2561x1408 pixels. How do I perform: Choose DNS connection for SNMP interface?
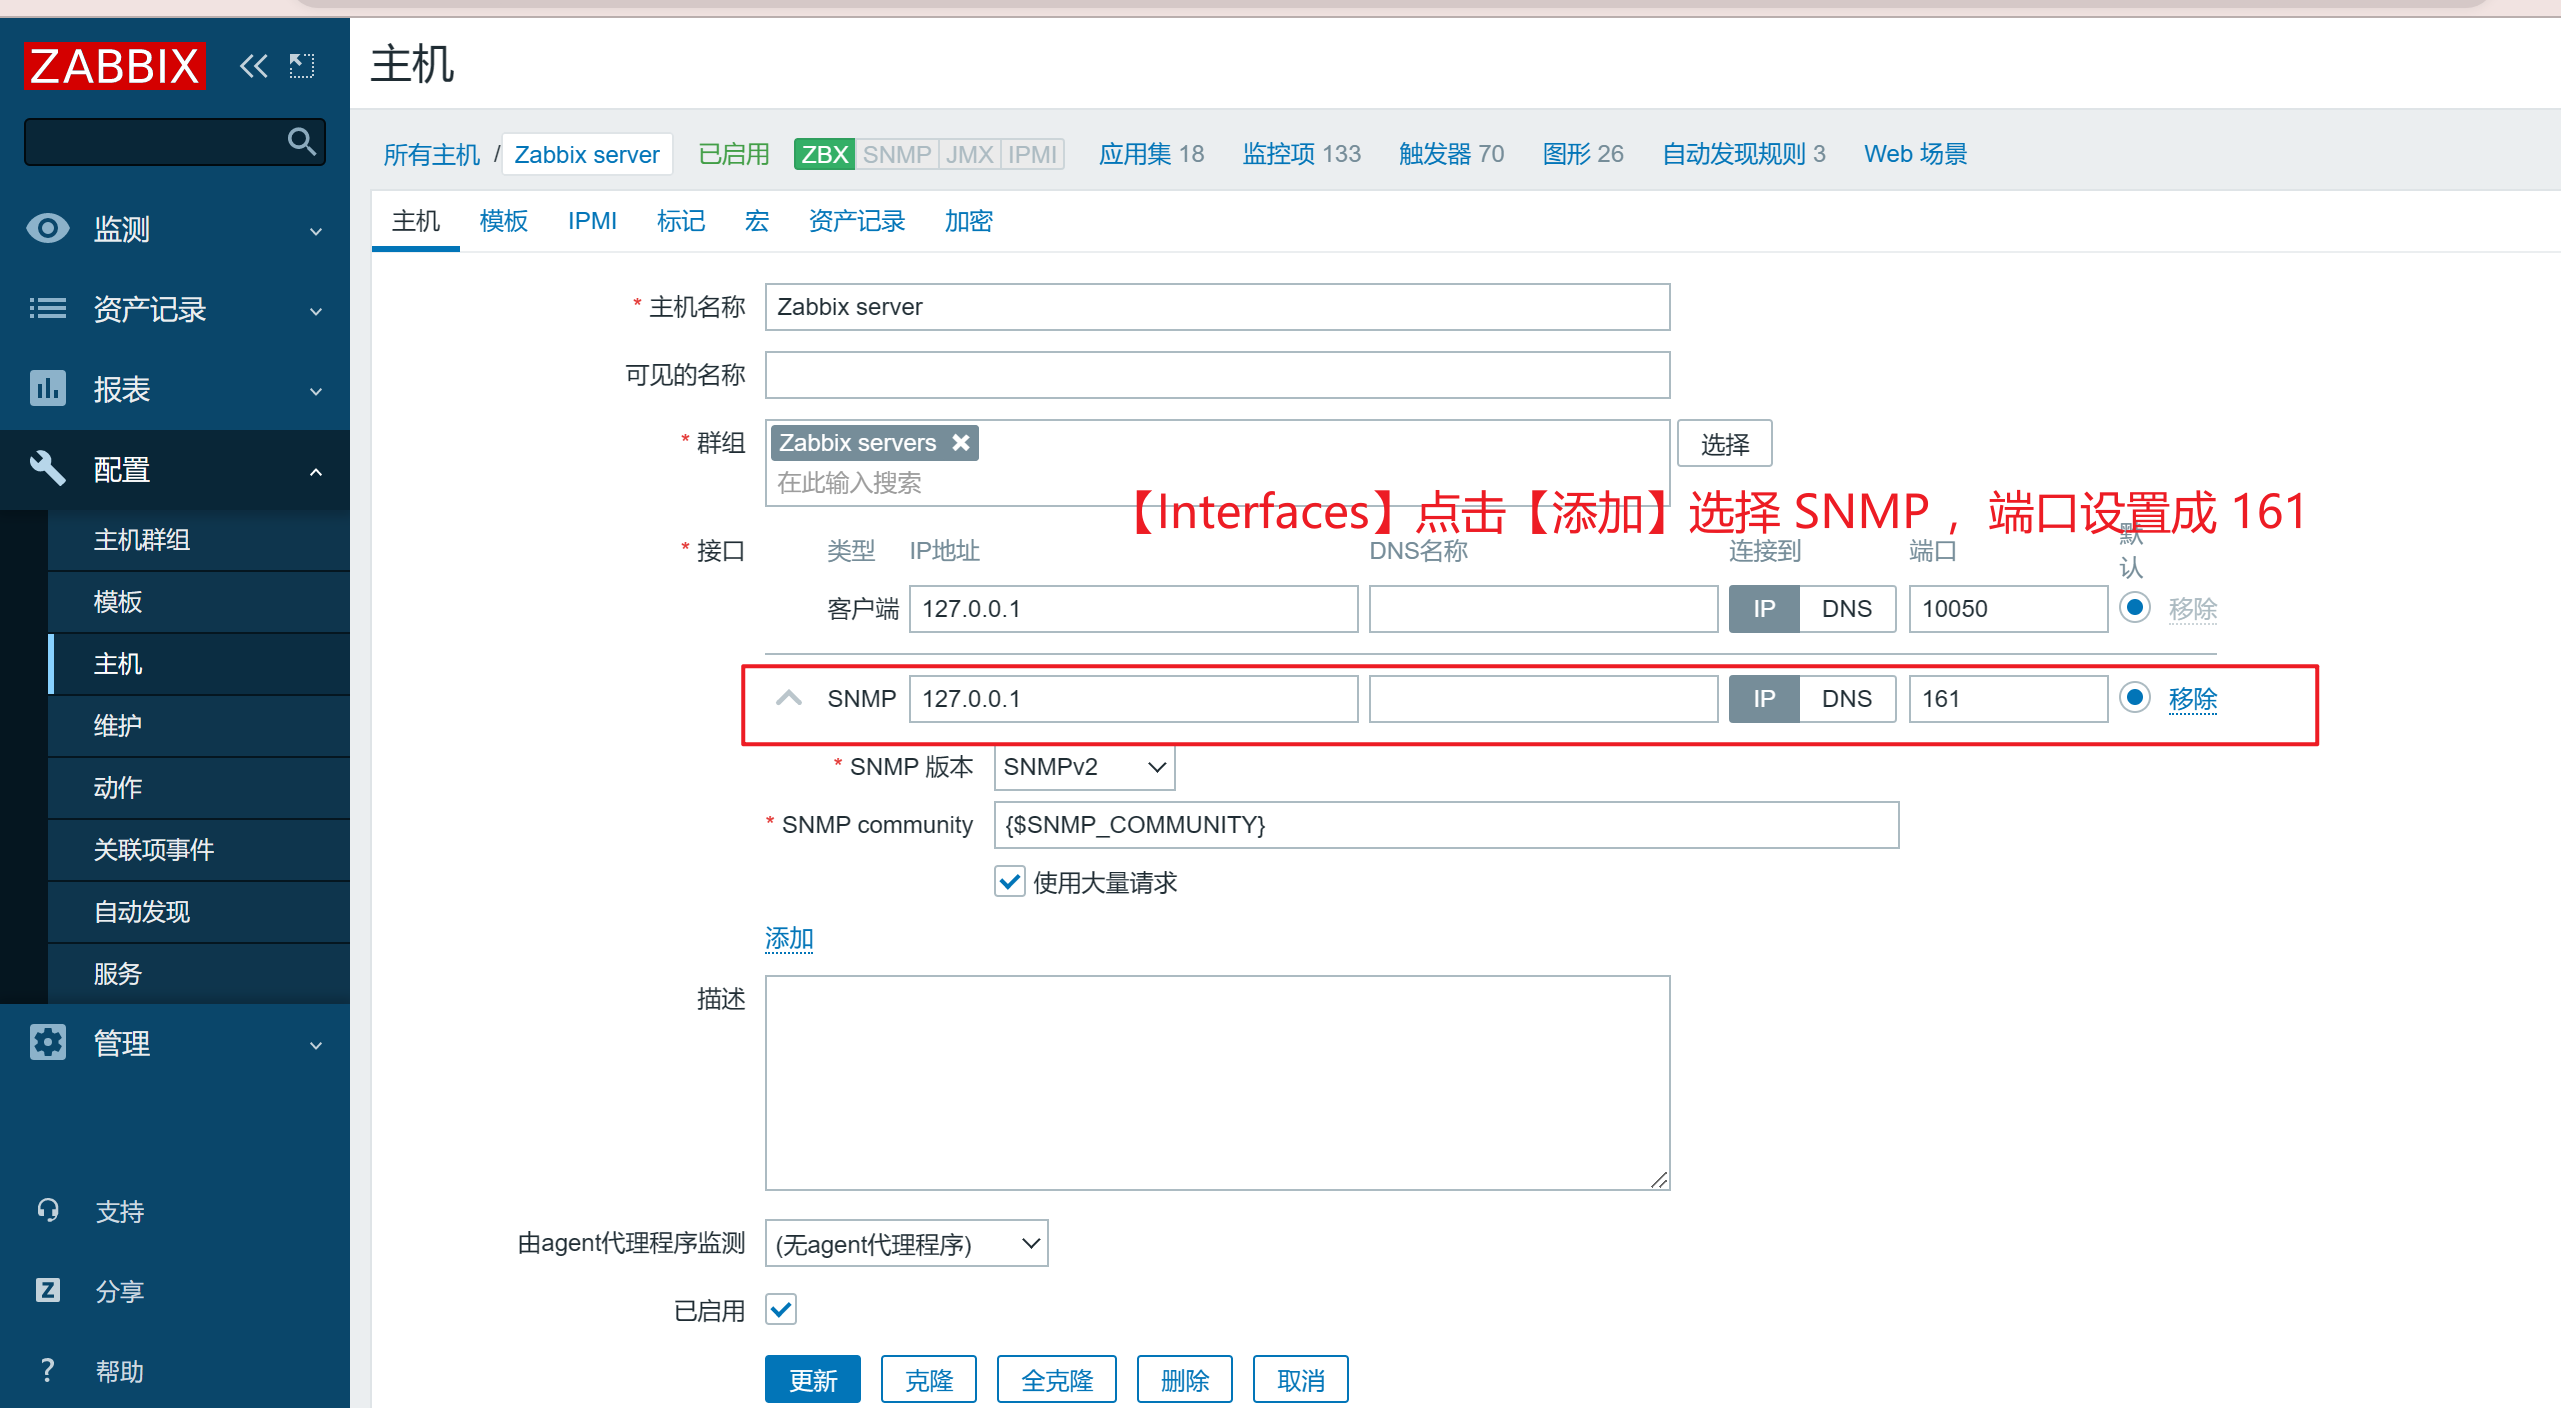tap(1846, 698)
